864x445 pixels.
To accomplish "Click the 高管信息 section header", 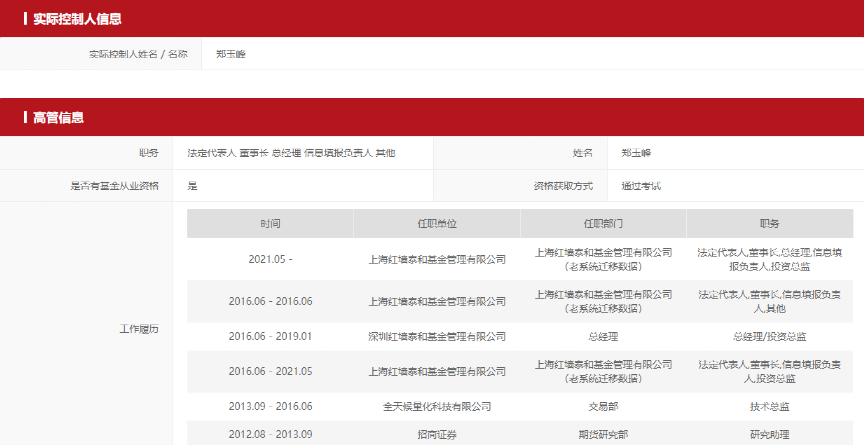I will [x=58, y=118].
